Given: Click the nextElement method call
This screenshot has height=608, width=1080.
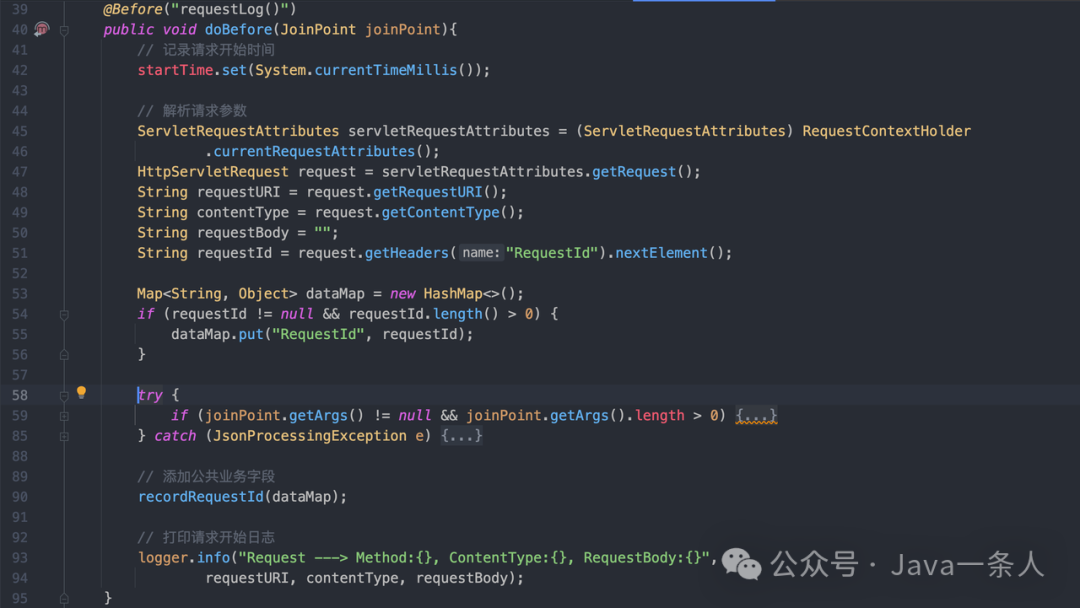Looking at the screenshot, I should [x=661, y=253].
